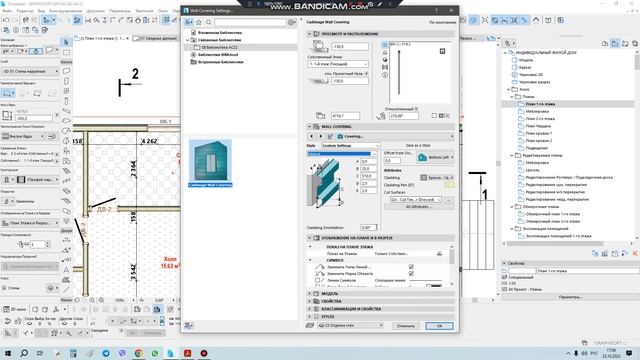Click the red delete icon in Navigator
Screen dimensions: 640x360
coord(635,253)
